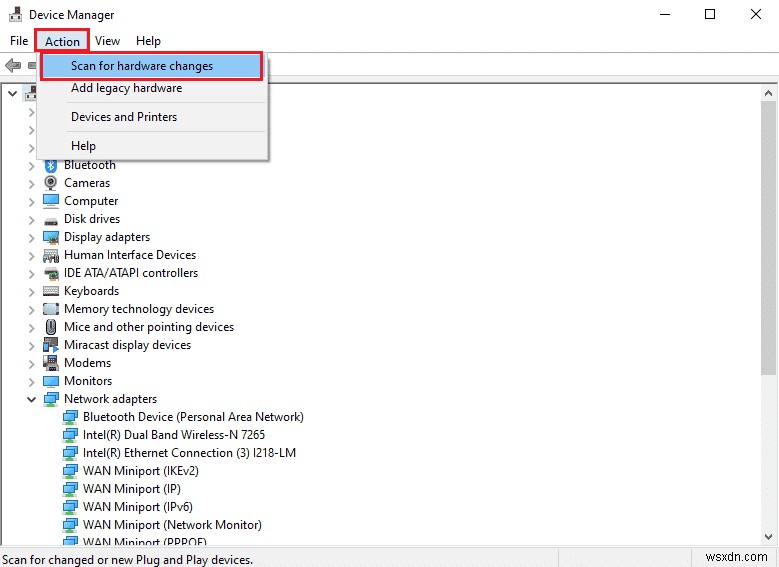Open the Help menu in menu bar
The width and height of the screenshot is (779, 567).
click(148, 41)
